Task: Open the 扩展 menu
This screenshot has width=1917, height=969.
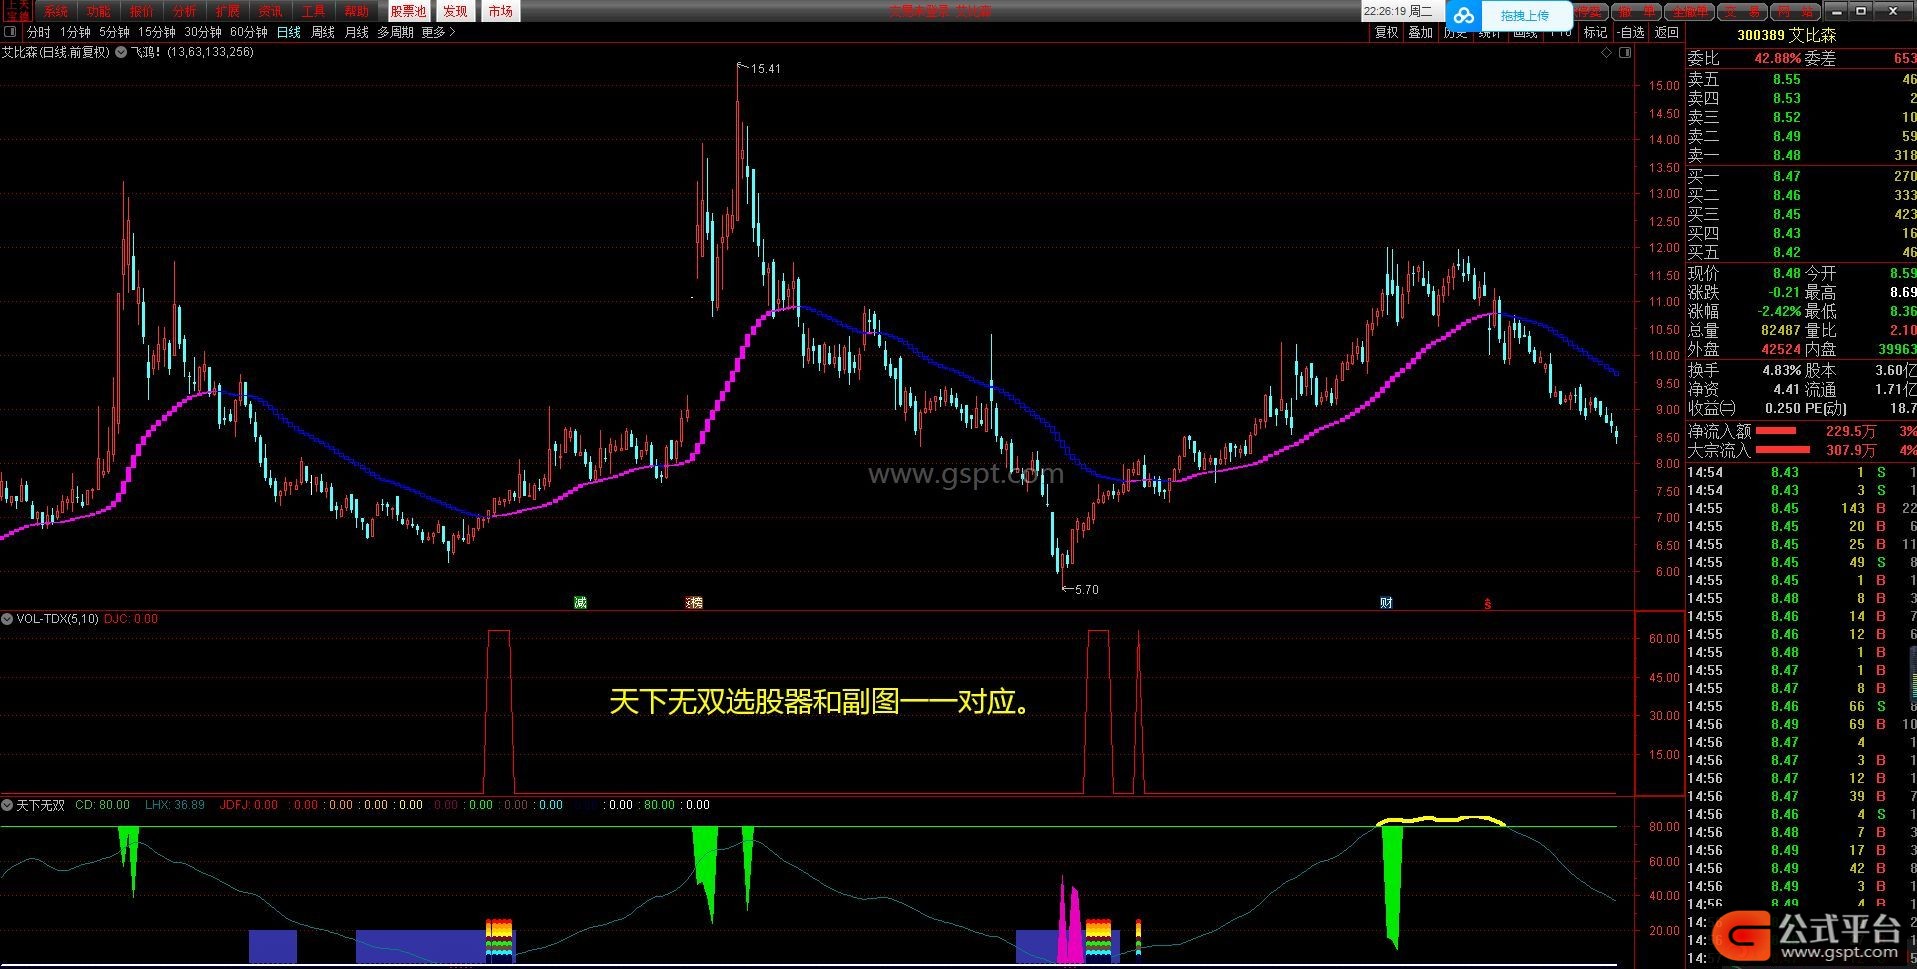Action: [227, 11]
